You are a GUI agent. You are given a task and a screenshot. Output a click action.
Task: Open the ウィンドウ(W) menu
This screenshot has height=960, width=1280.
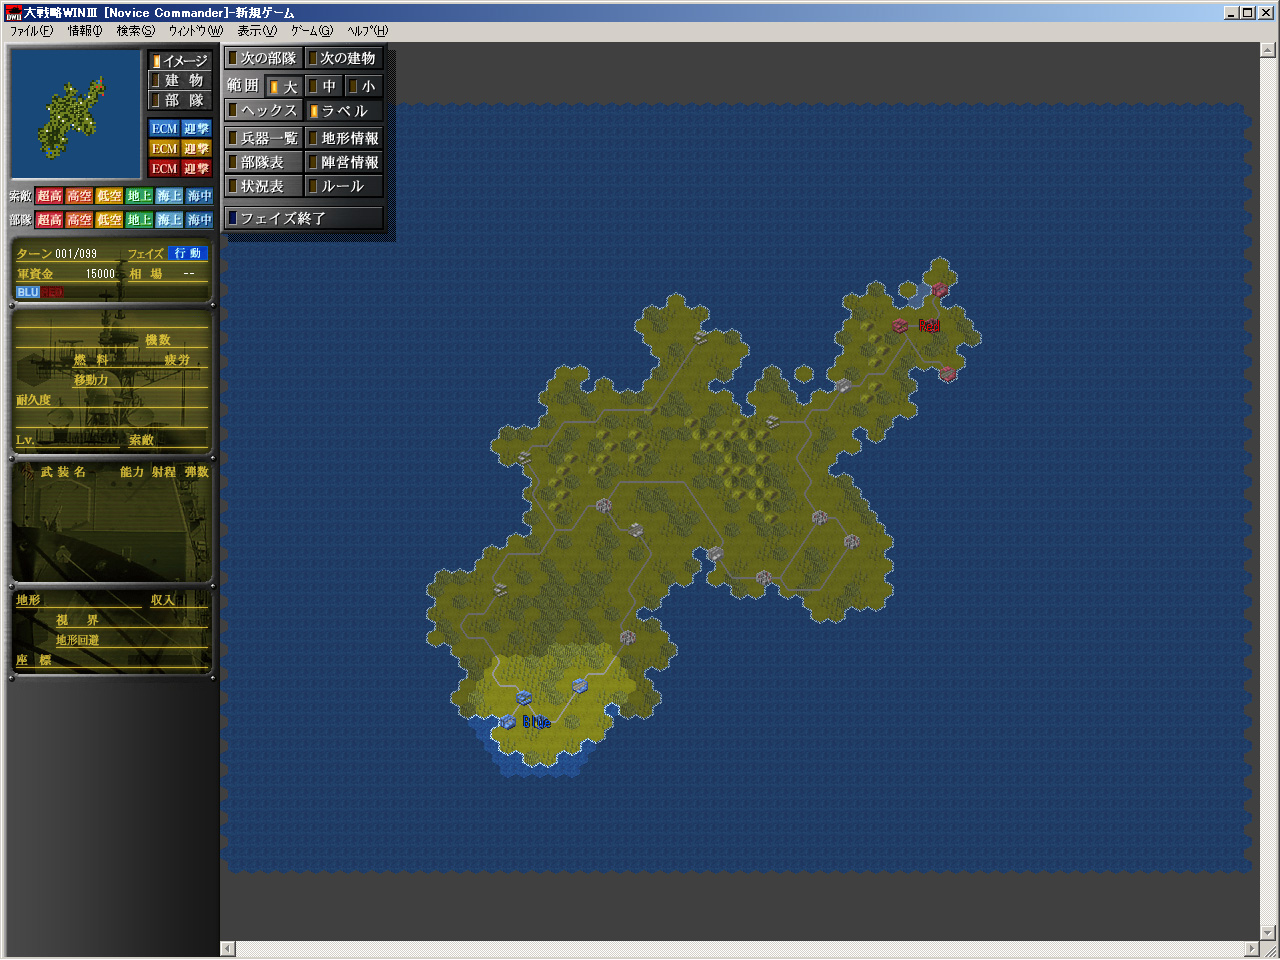(x=196, y=31)
